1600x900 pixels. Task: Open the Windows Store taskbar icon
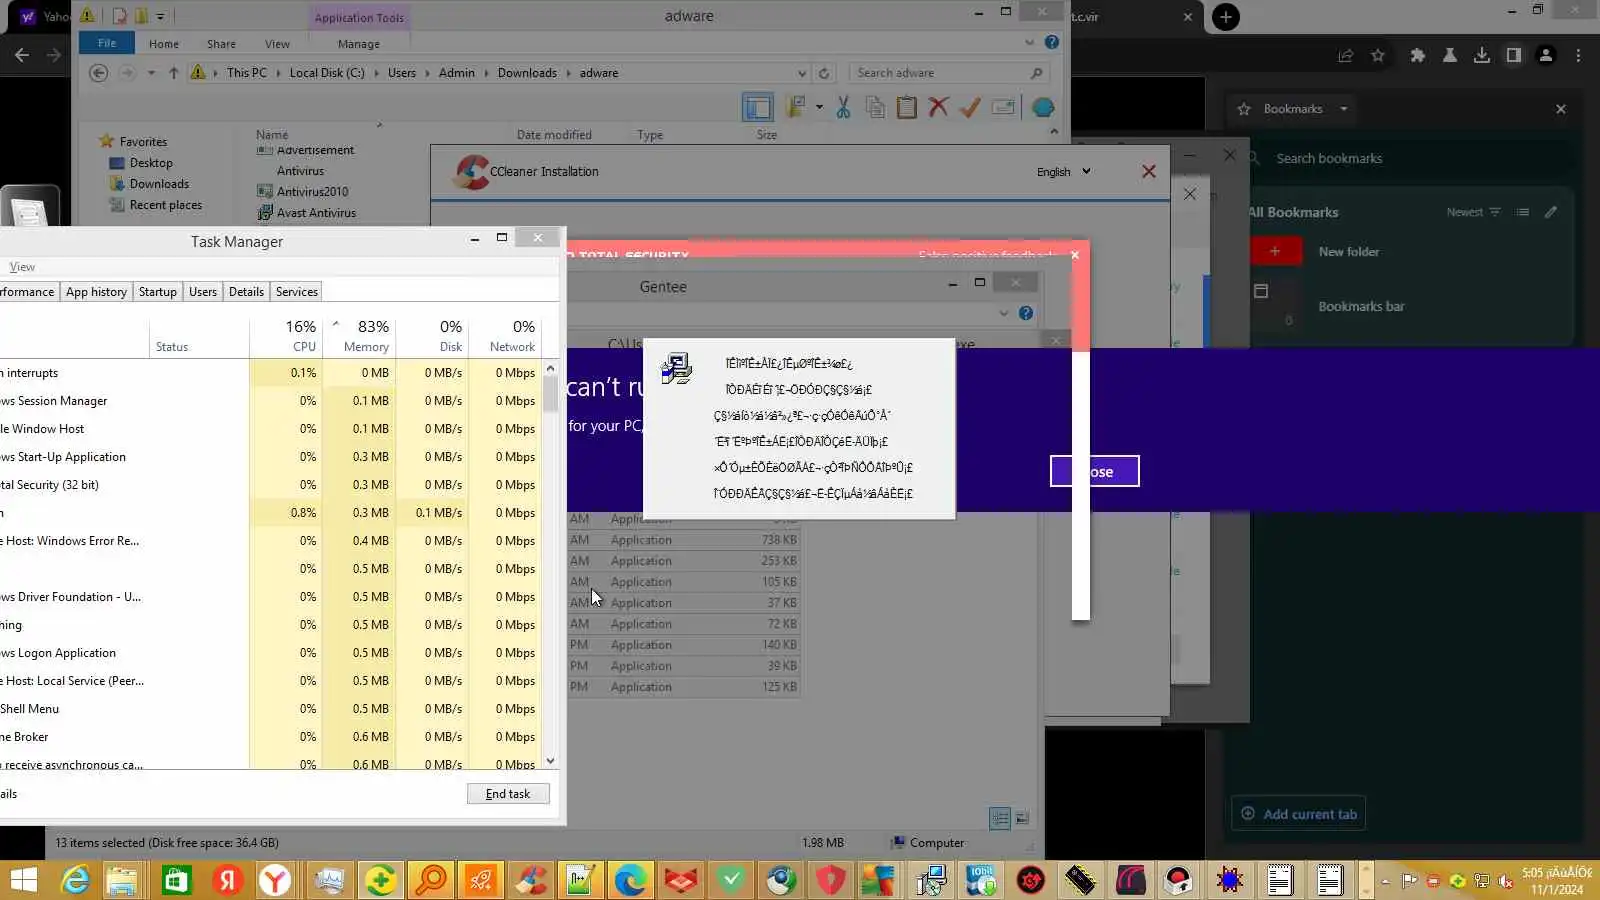coord(176,881)
